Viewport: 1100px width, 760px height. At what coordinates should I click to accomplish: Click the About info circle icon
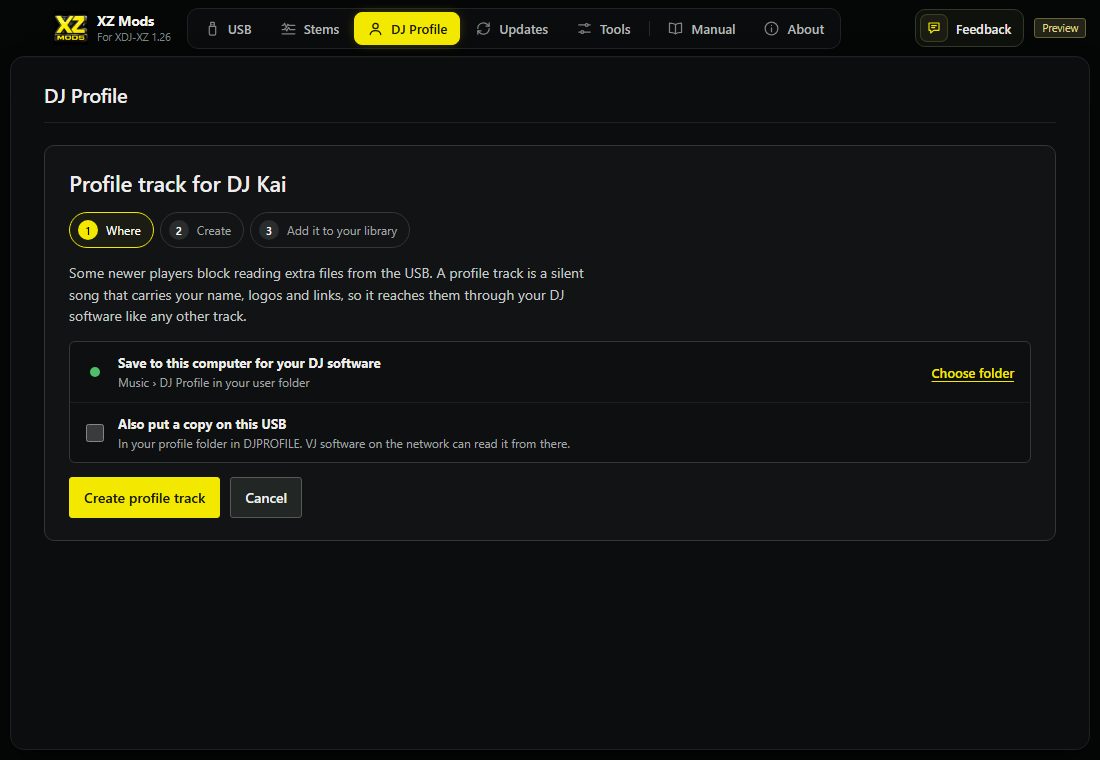pyautogui.click(x=771, y=29)
